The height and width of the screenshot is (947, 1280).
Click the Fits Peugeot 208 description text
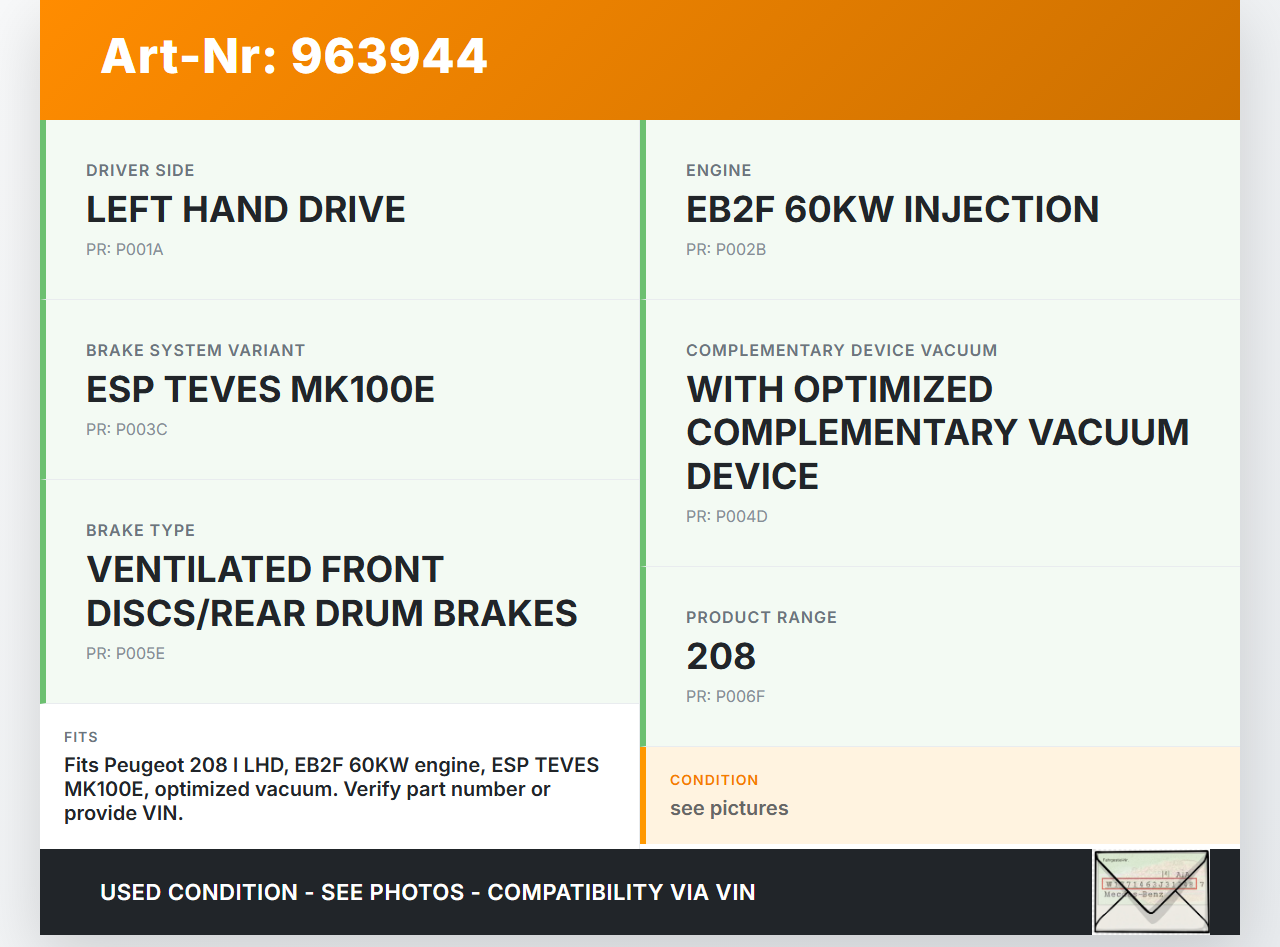tap(331, 789)
